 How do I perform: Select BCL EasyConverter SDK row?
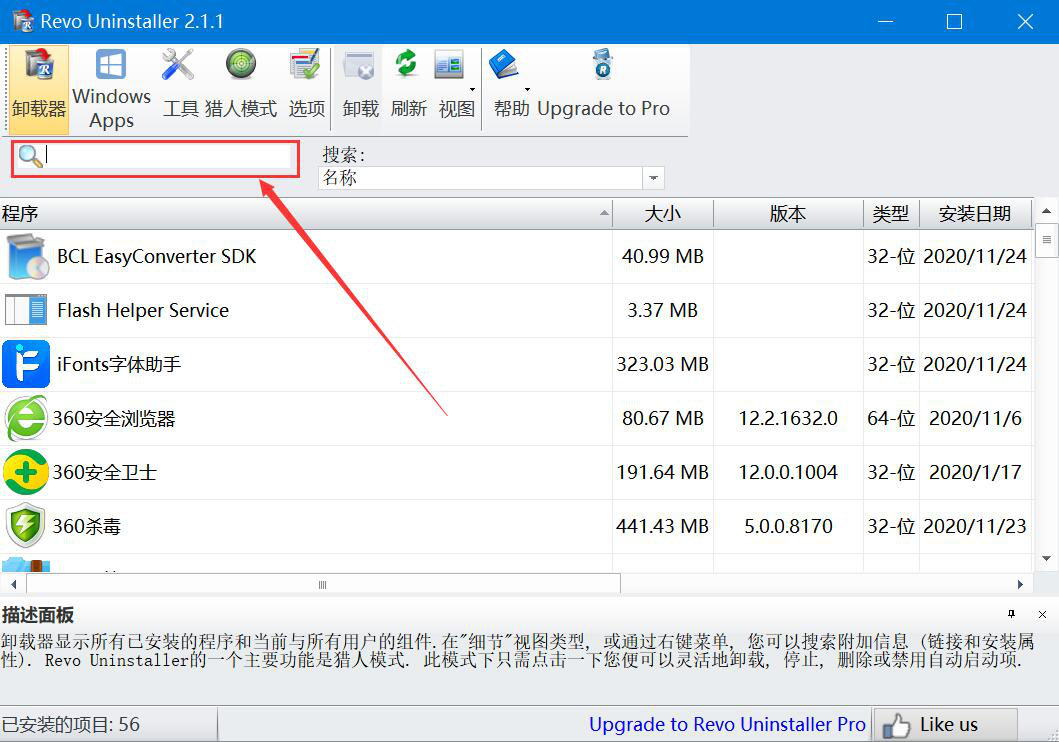pos(516,257)
